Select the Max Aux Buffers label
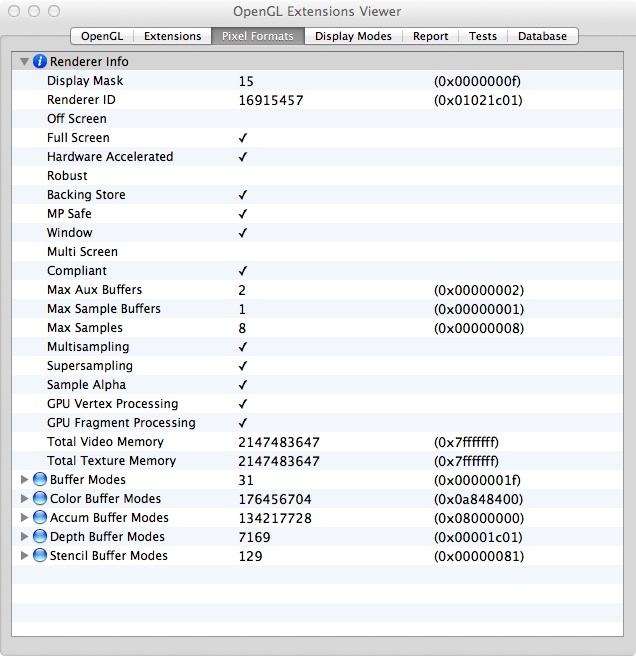Viewport: 636px width, 656px height. [95, 290]
